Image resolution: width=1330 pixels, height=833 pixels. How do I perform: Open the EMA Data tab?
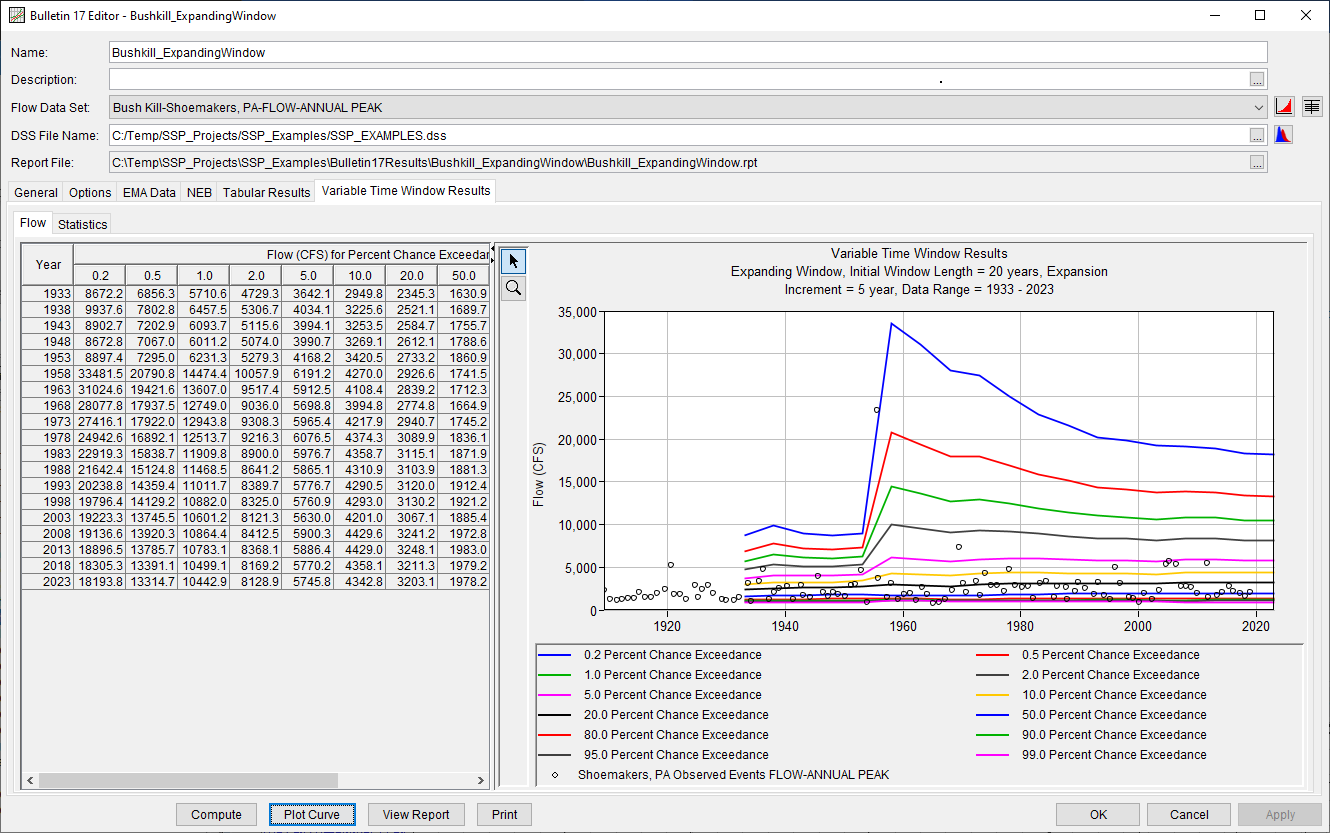(x=148, y=192)
